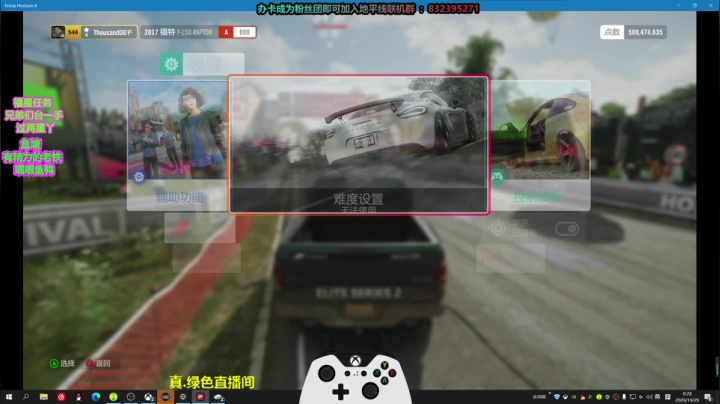Open the Xbox app icon with badge 2

click(149, 397)
